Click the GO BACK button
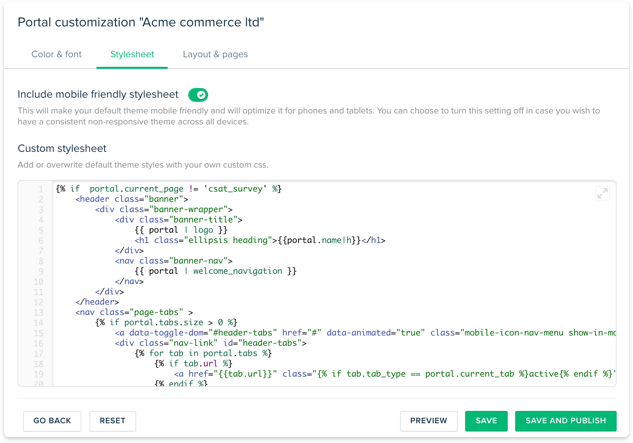 pos(52,421)
